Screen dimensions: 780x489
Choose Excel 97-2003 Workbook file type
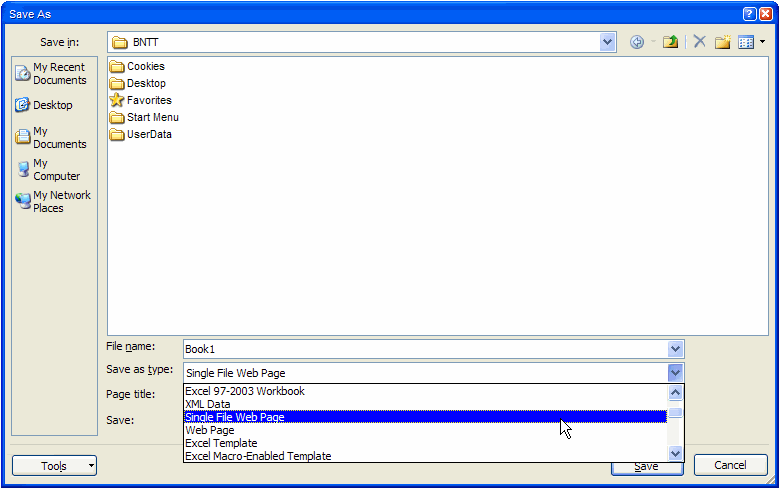click(245, 391)
